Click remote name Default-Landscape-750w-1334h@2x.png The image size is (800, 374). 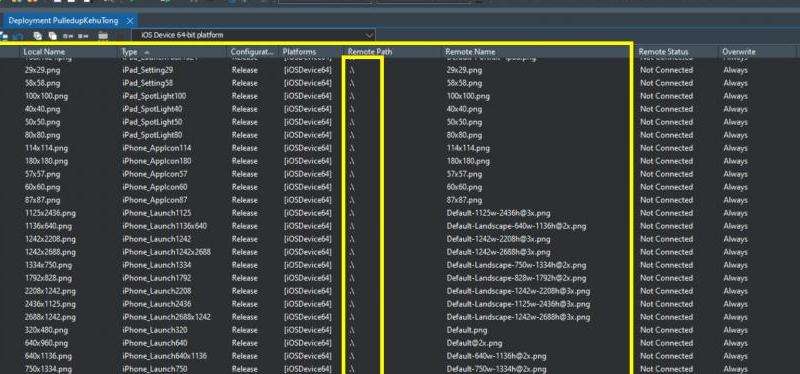[516, 265]
